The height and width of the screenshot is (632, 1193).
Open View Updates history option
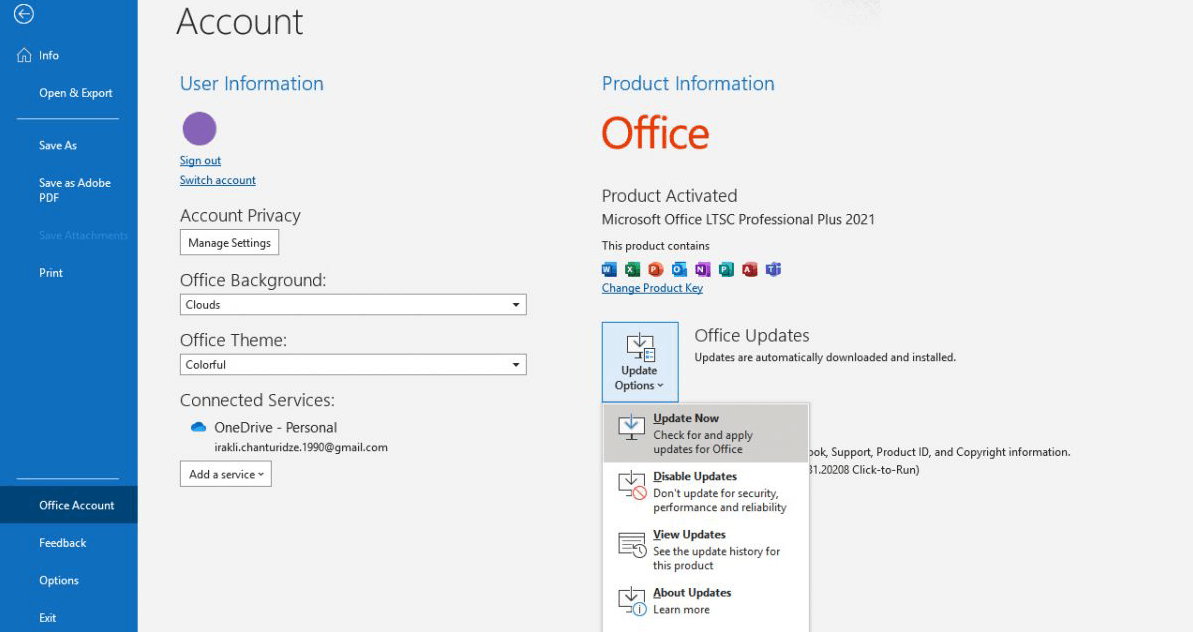705,549
